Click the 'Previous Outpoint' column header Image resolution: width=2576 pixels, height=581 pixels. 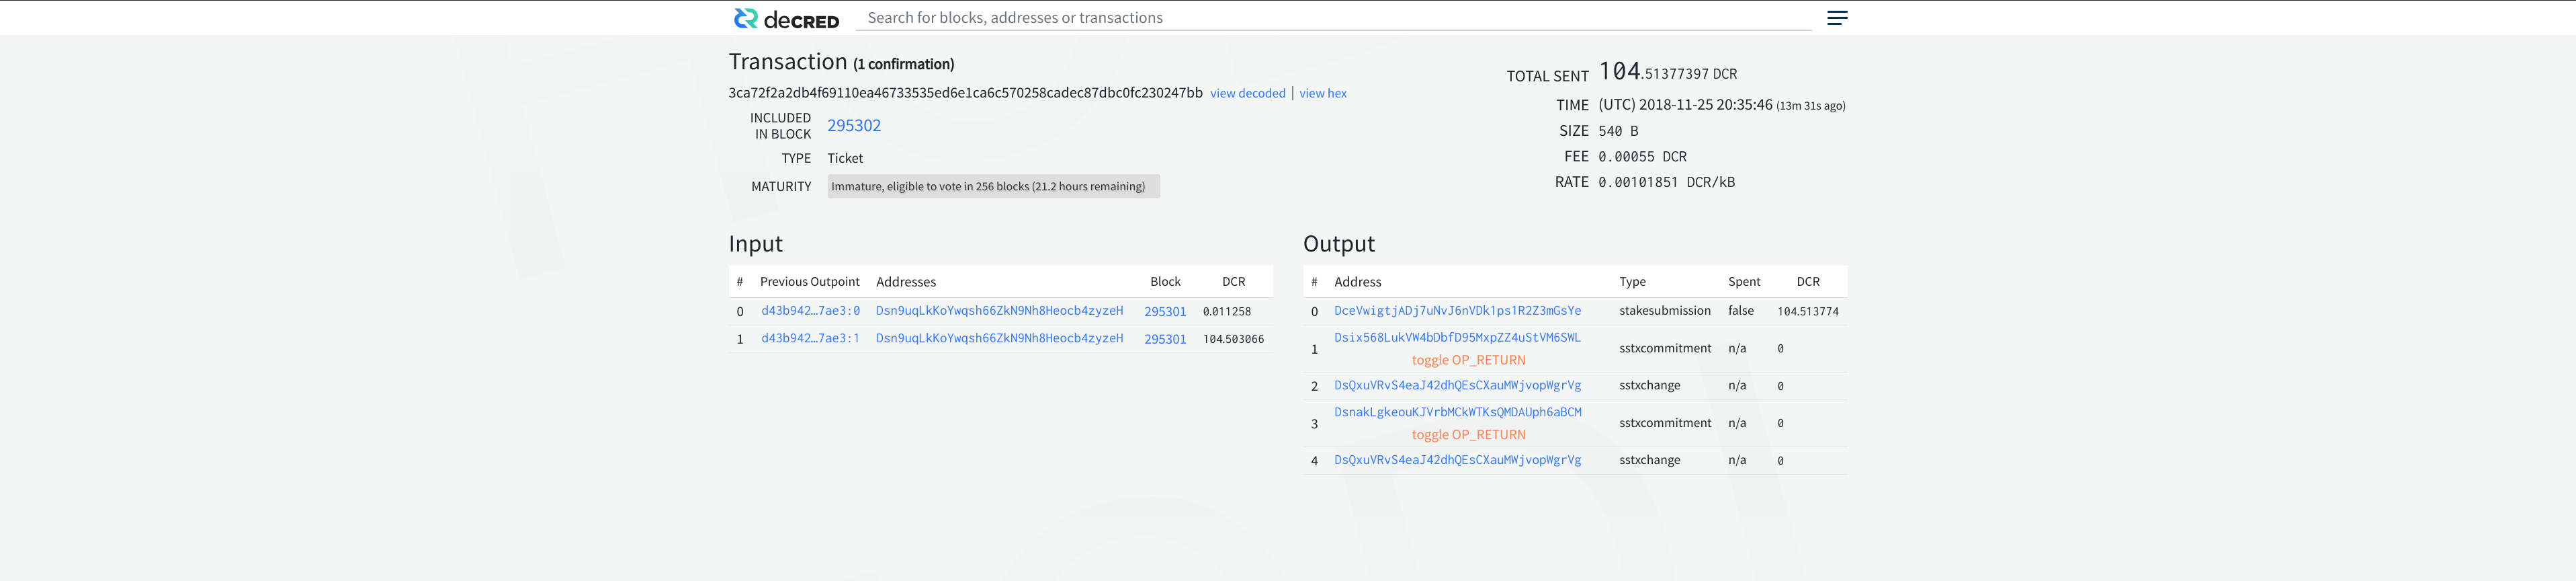(809, 282)
